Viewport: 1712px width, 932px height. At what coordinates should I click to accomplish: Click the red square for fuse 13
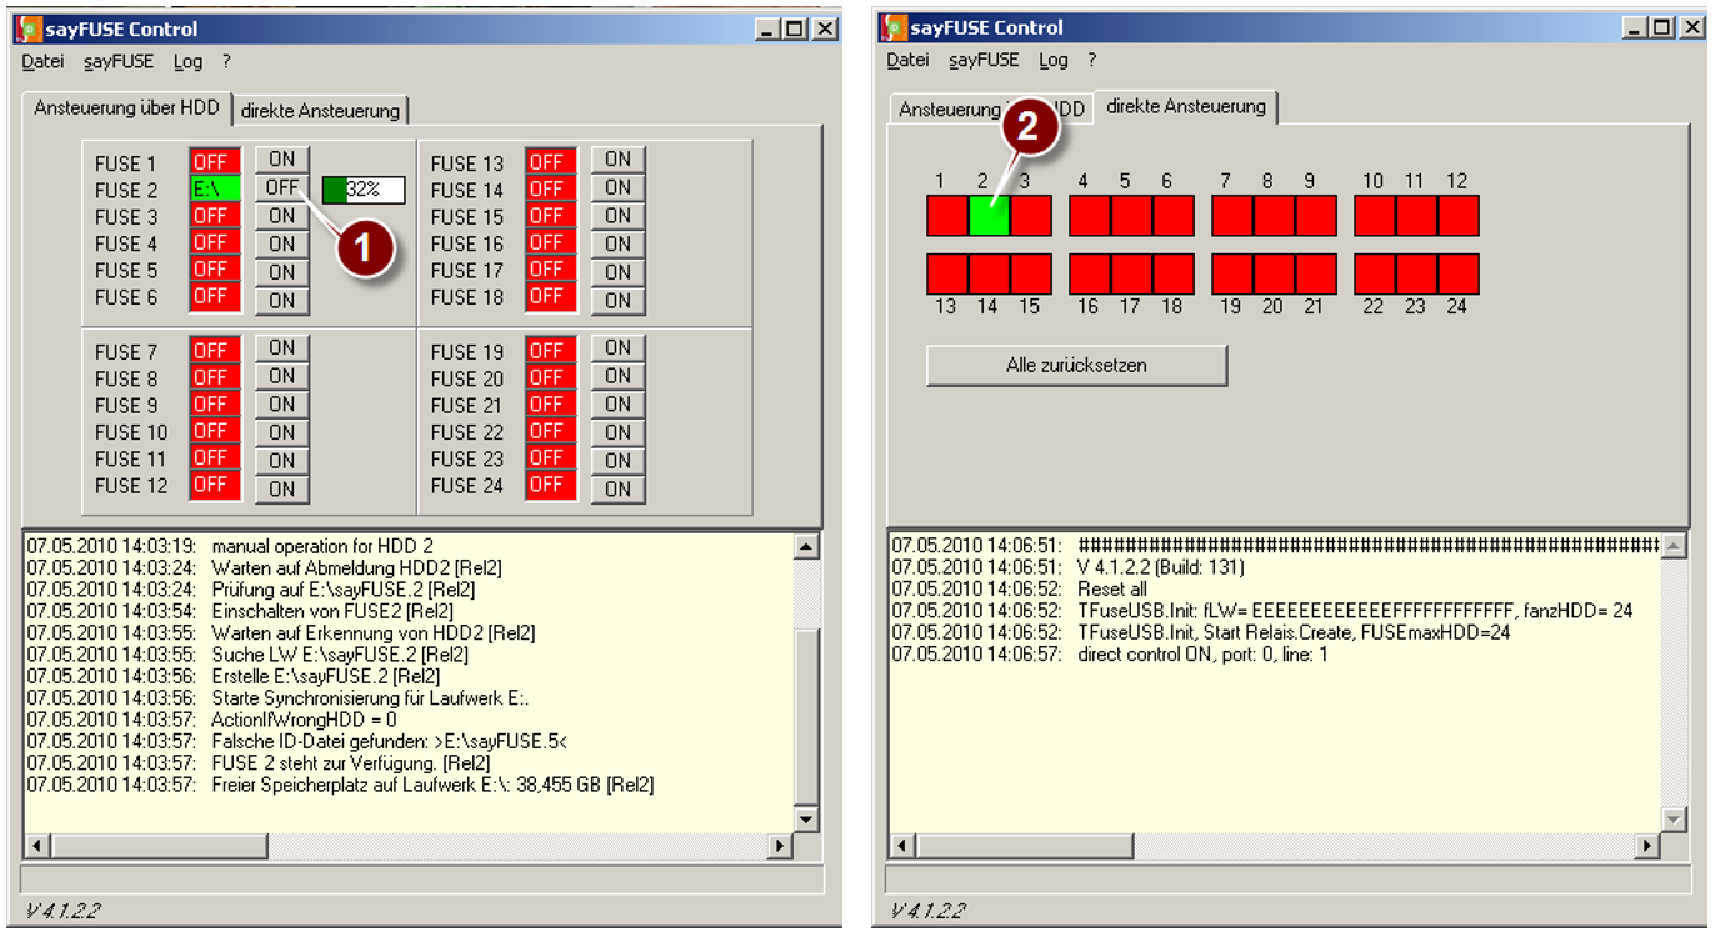point(947,273)
